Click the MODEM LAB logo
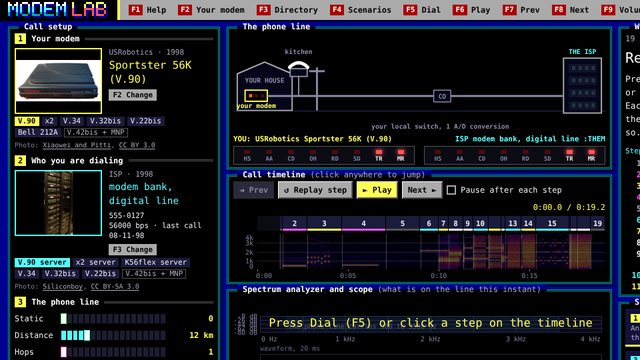The width and height of the screenshot is (640, 360). pos(58,9)
